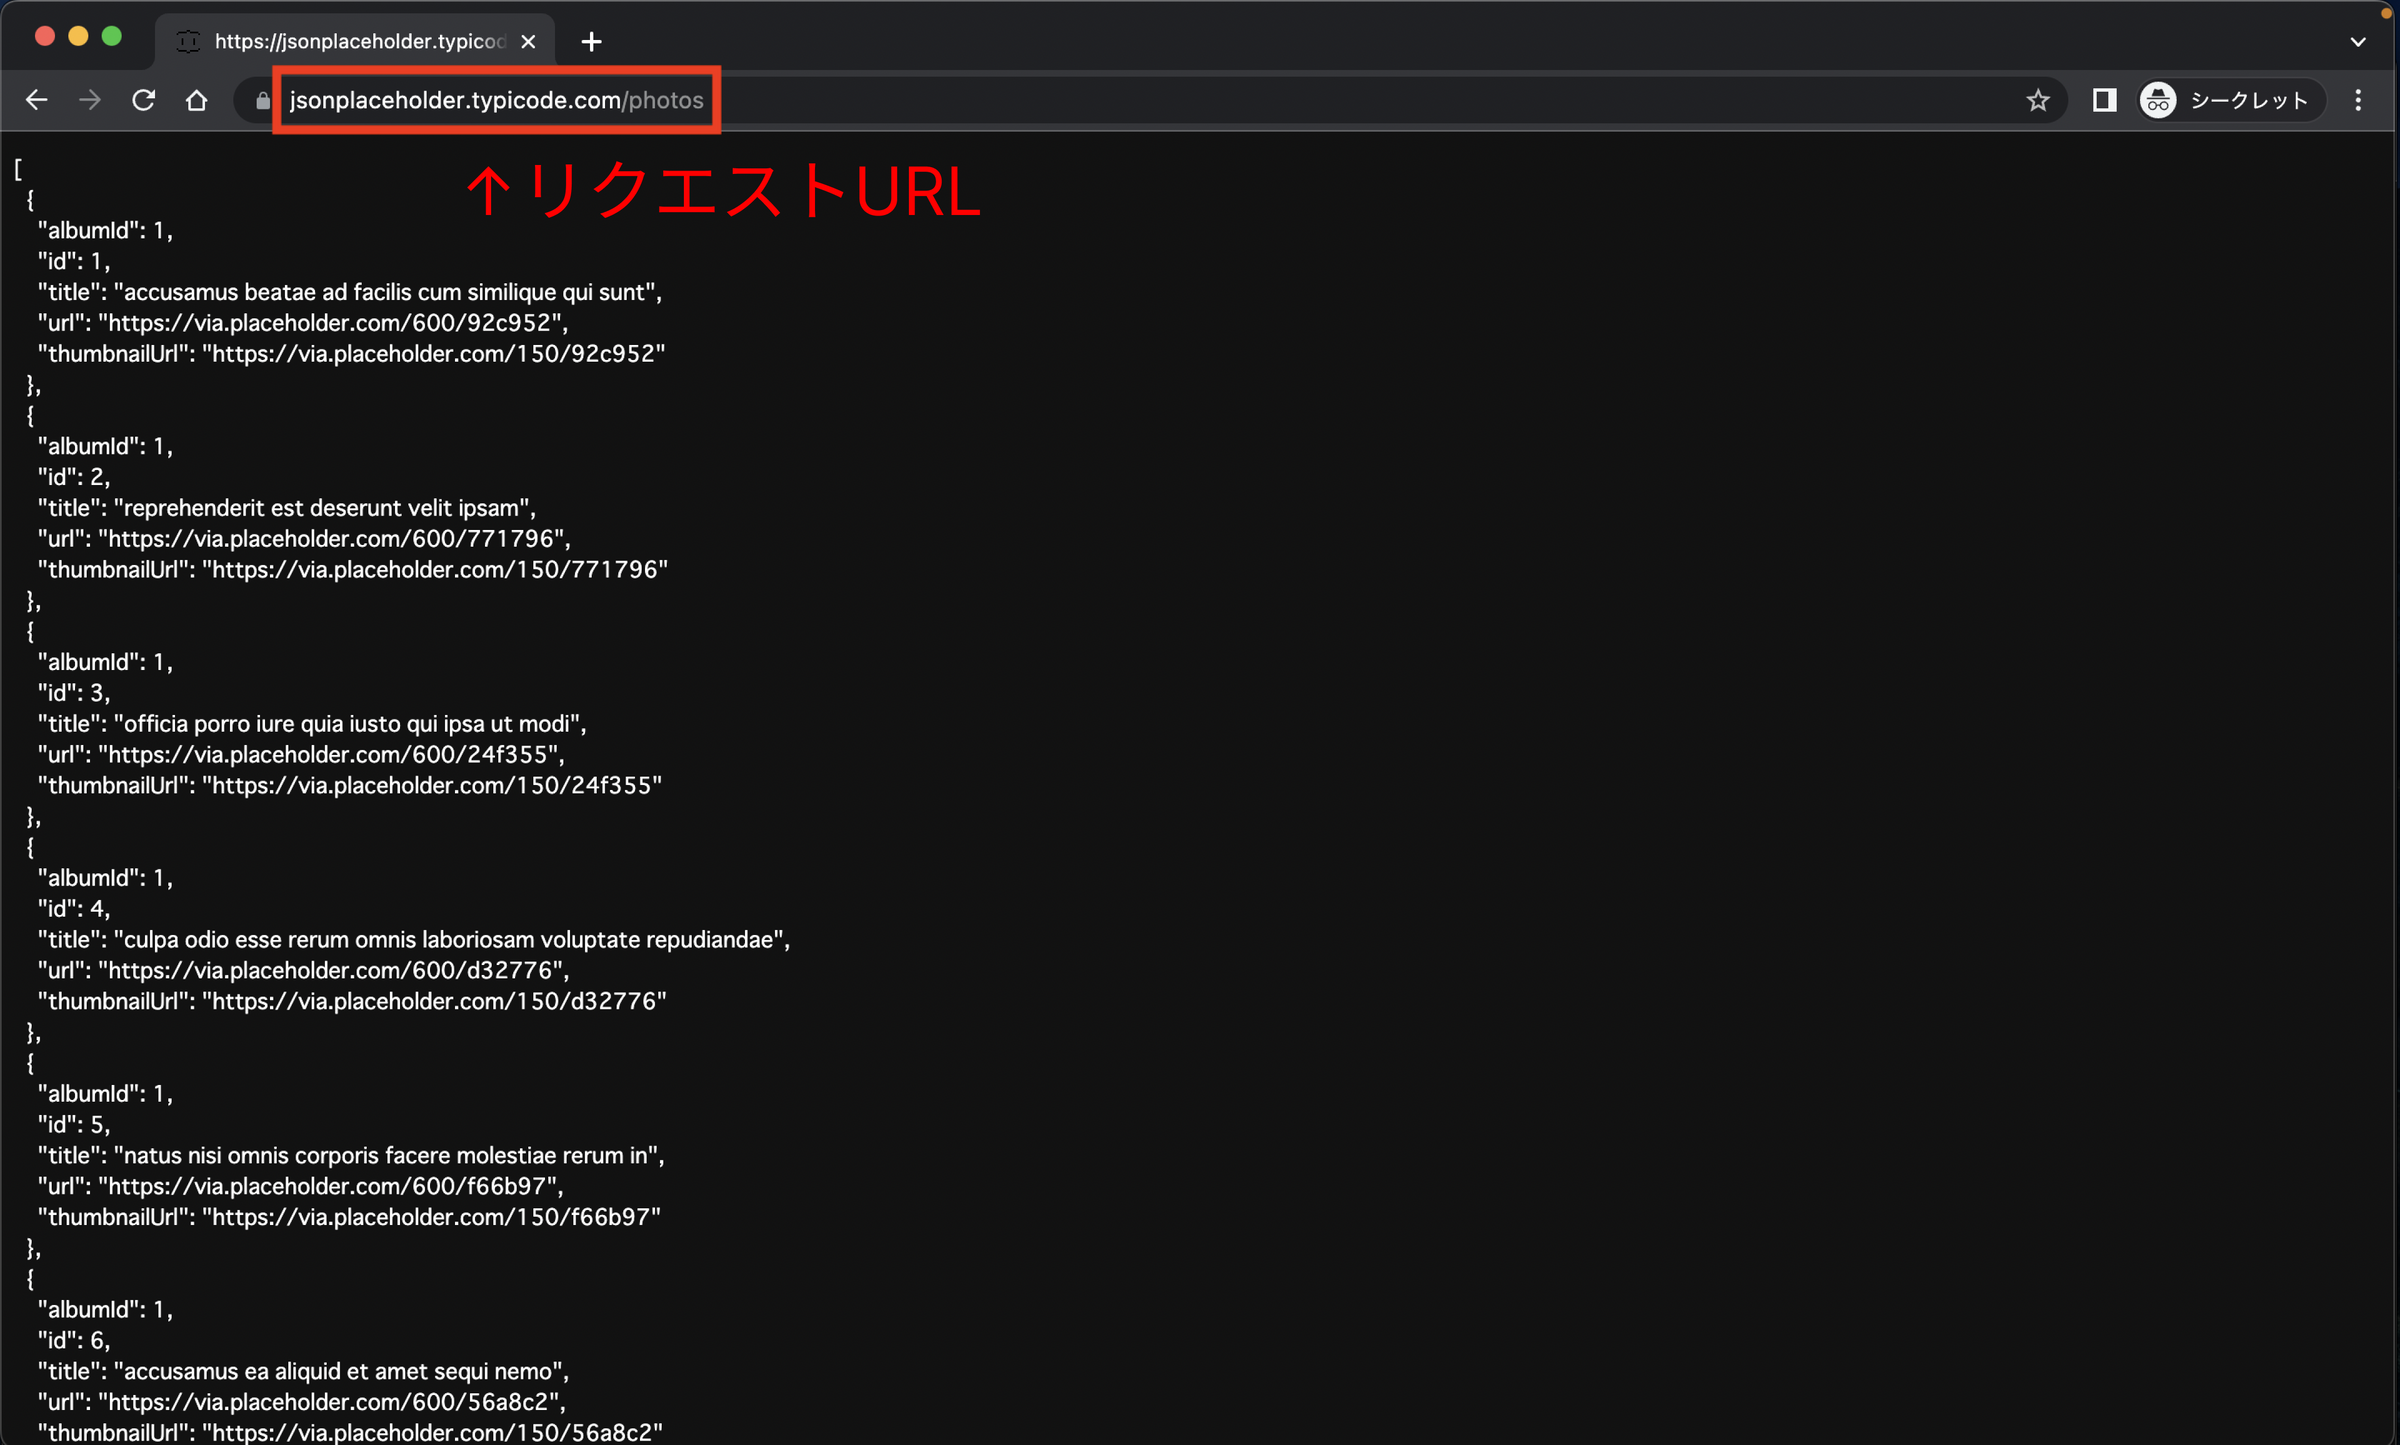Click the url value for id 3
This screenshot has width=2400, height=1445.
tap(330, 754)
